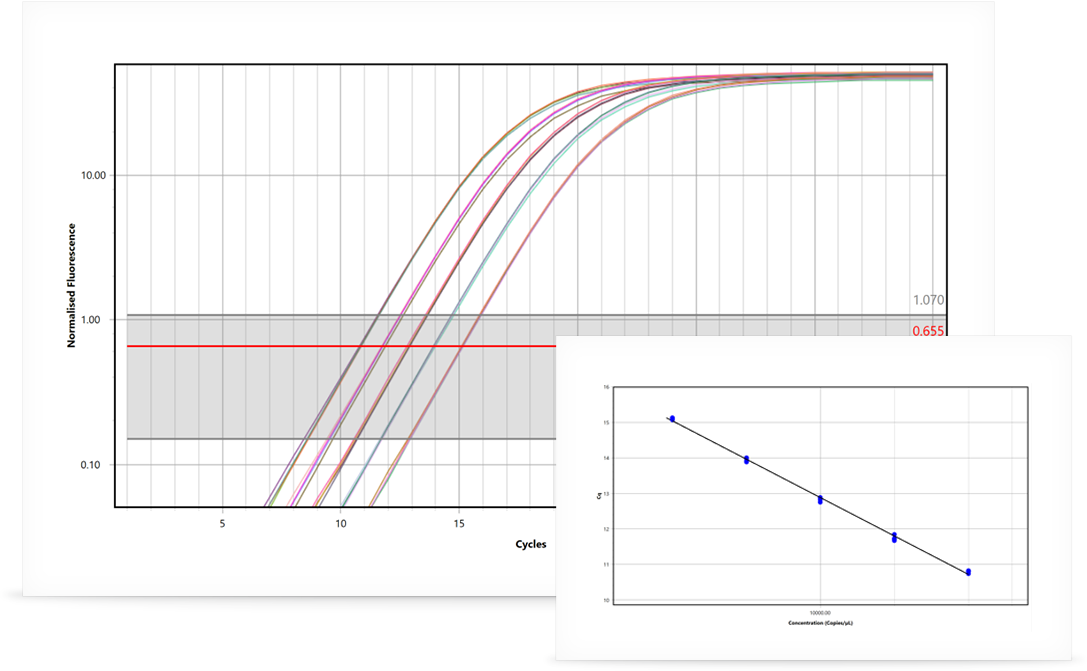Click the red threshold value "0.655"
Screen dimensions: 1087x671
click(928, 331)
